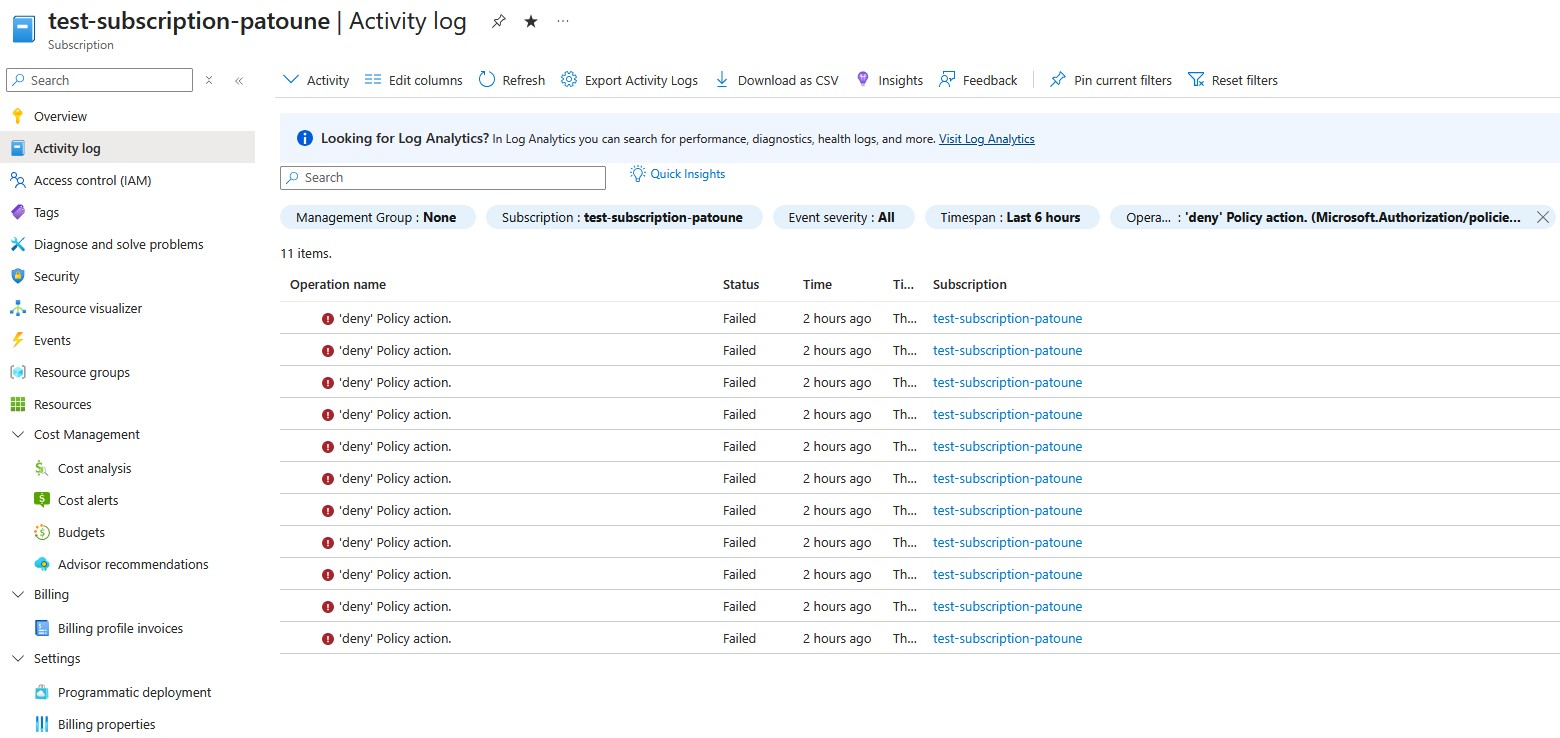Click the info icon in the Log Analytics banner

305,138
